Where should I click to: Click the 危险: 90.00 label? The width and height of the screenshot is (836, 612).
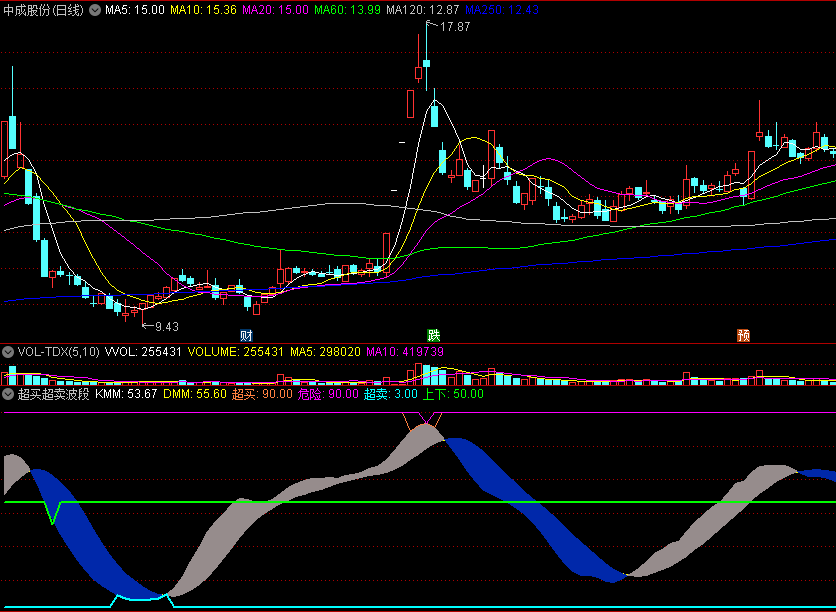(x=328, y=394)
